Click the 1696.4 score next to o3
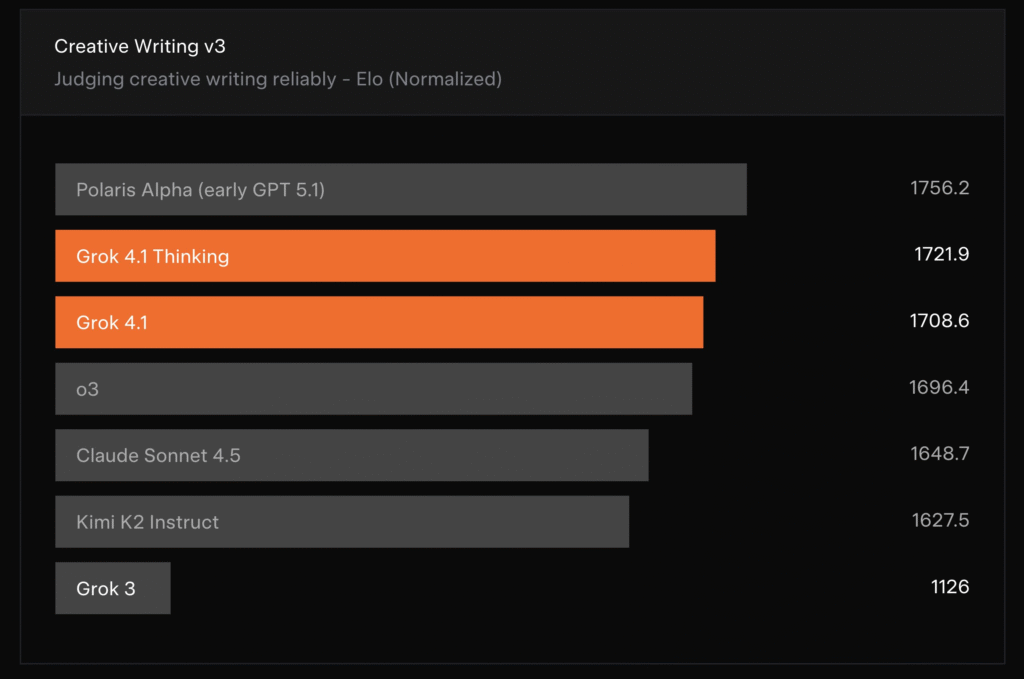This screenshot has height=679, width=1024. (x=939, y=387)
